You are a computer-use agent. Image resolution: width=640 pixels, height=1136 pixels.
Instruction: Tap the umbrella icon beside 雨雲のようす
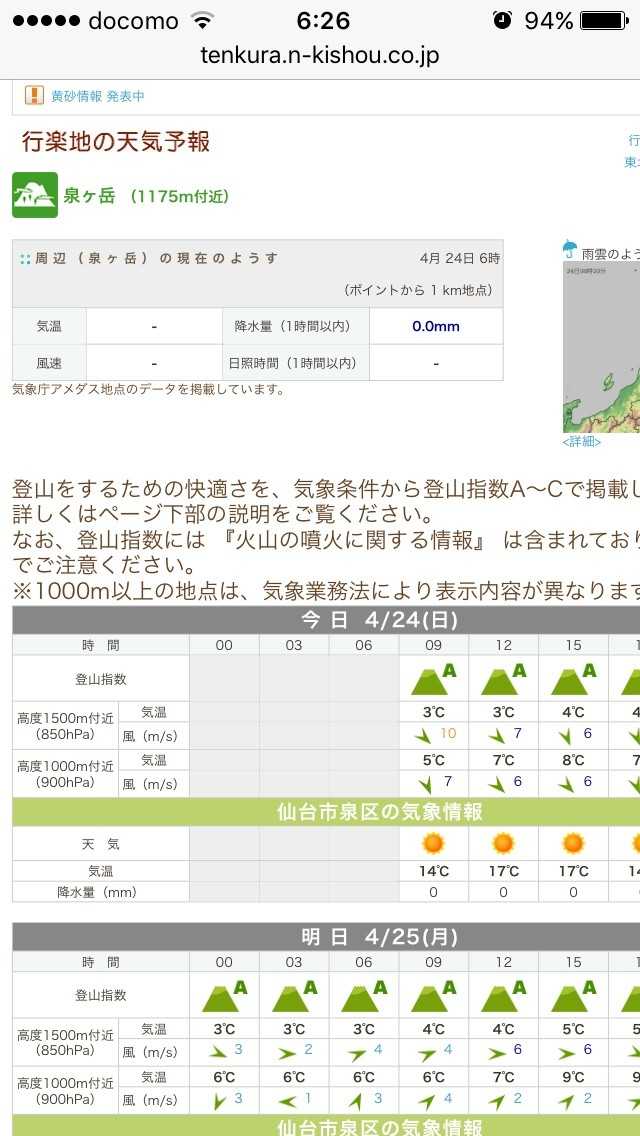569,250
